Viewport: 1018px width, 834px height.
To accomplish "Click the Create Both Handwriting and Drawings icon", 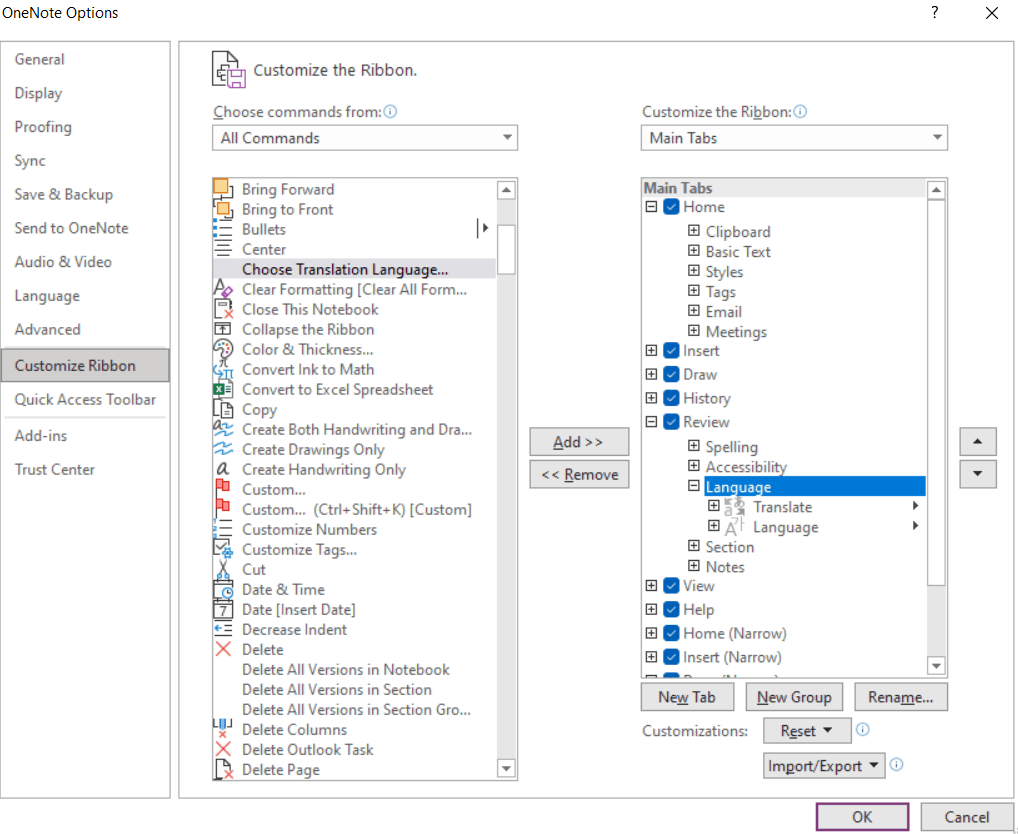I will pyautogui.click(x=223, y=429).
